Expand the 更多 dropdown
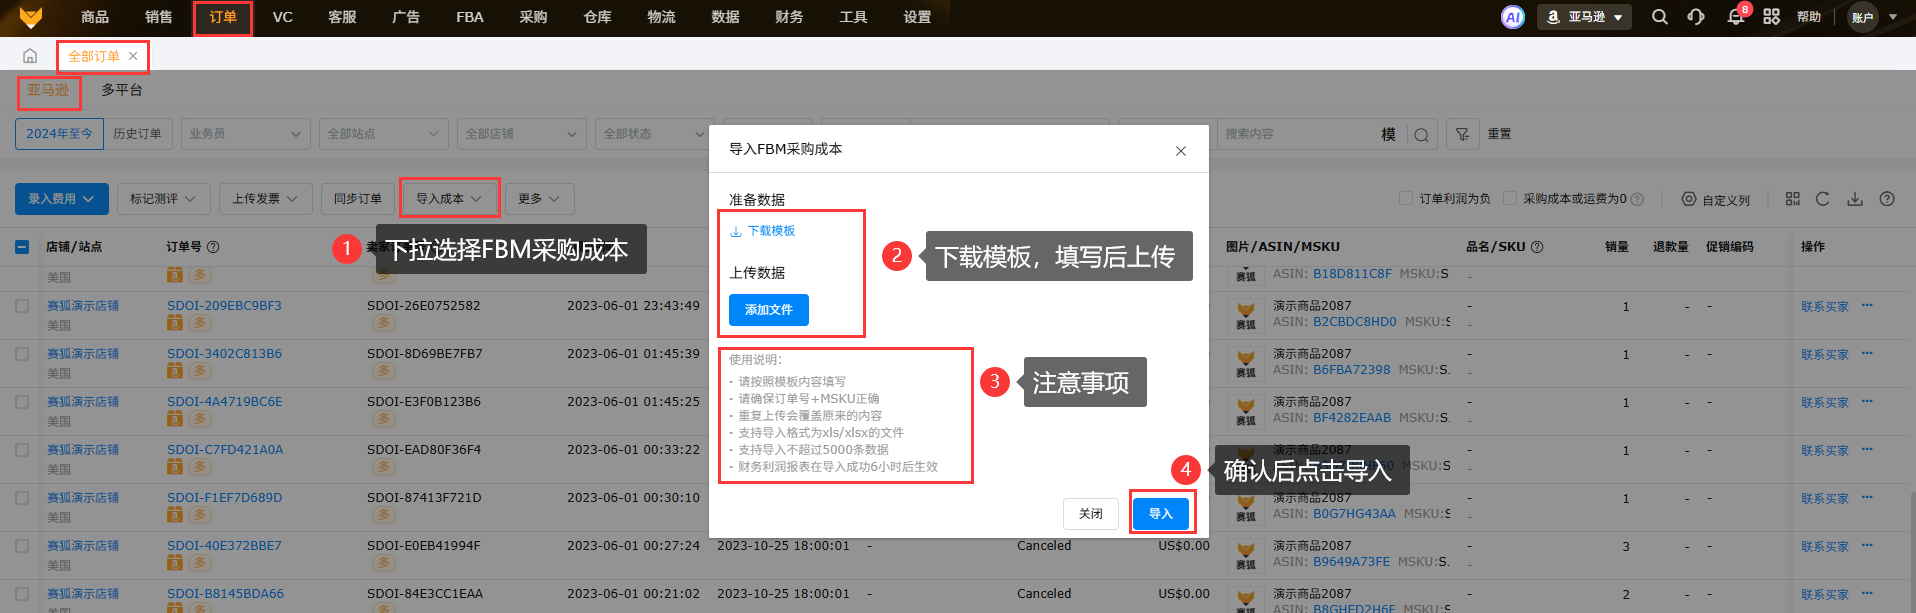 [x=539, y=199]
